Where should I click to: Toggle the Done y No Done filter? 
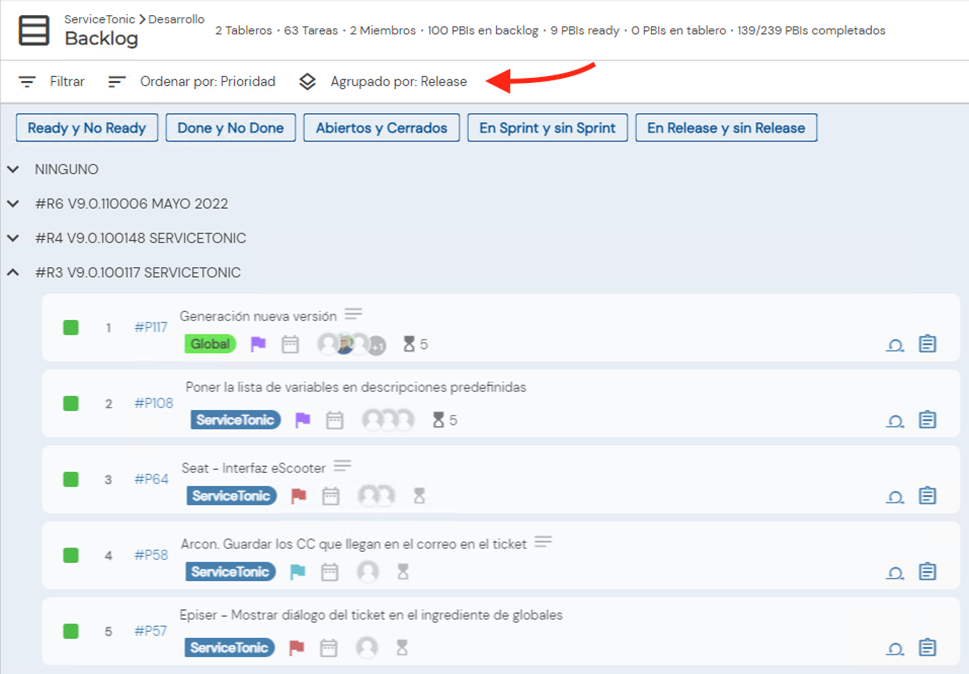pos(230,128)
